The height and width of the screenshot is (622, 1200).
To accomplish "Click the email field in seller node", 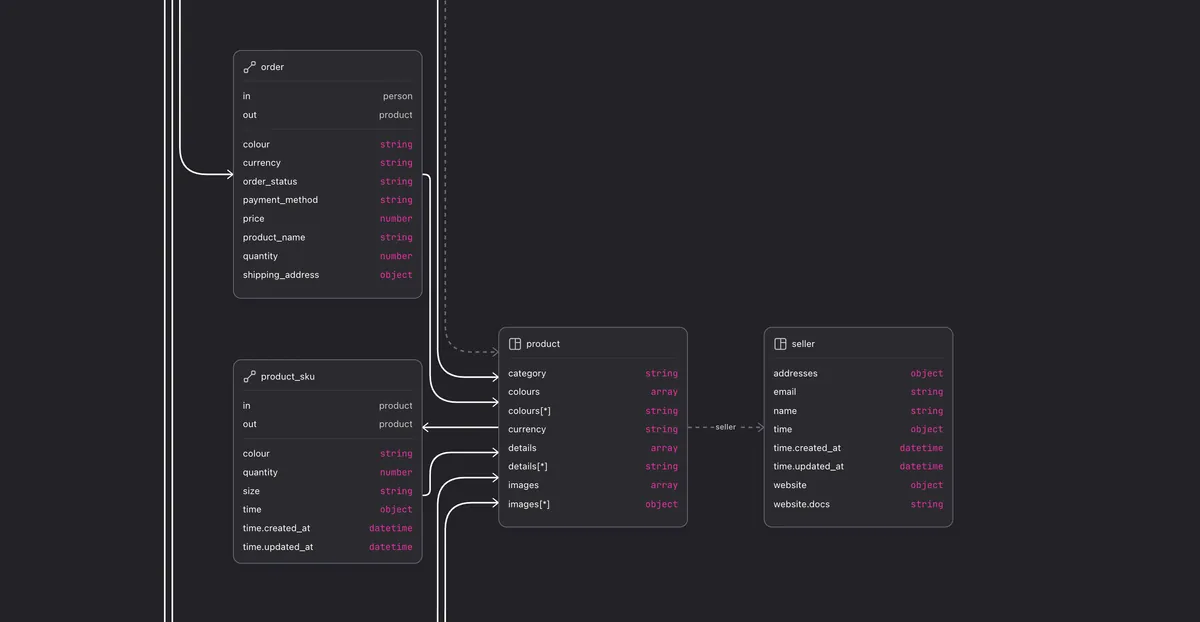I will point(858,392).
